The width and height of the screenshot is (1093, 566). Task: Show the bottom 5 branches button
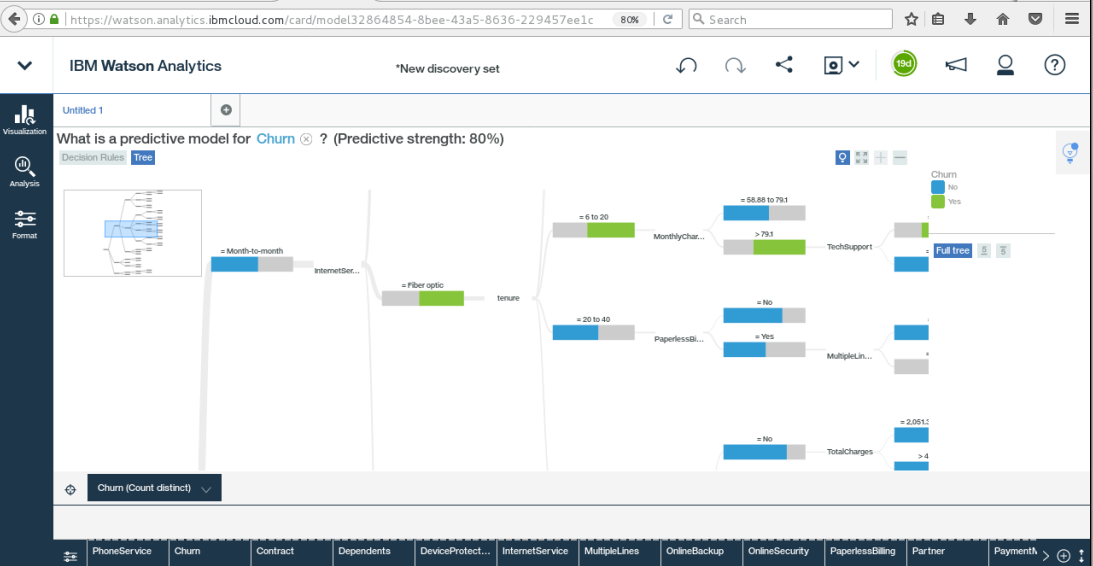tap(1002, 250)
